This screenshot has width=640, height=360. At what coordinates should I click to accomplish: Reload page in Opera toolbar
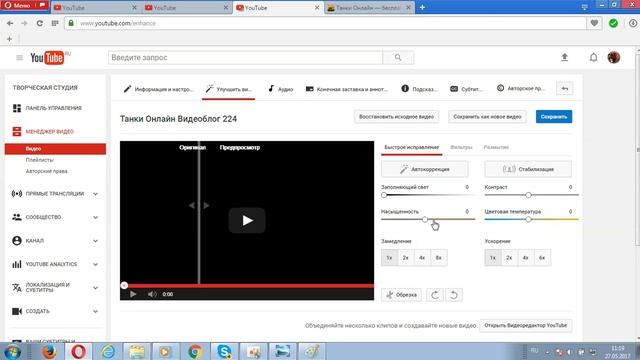pos(40,23)
